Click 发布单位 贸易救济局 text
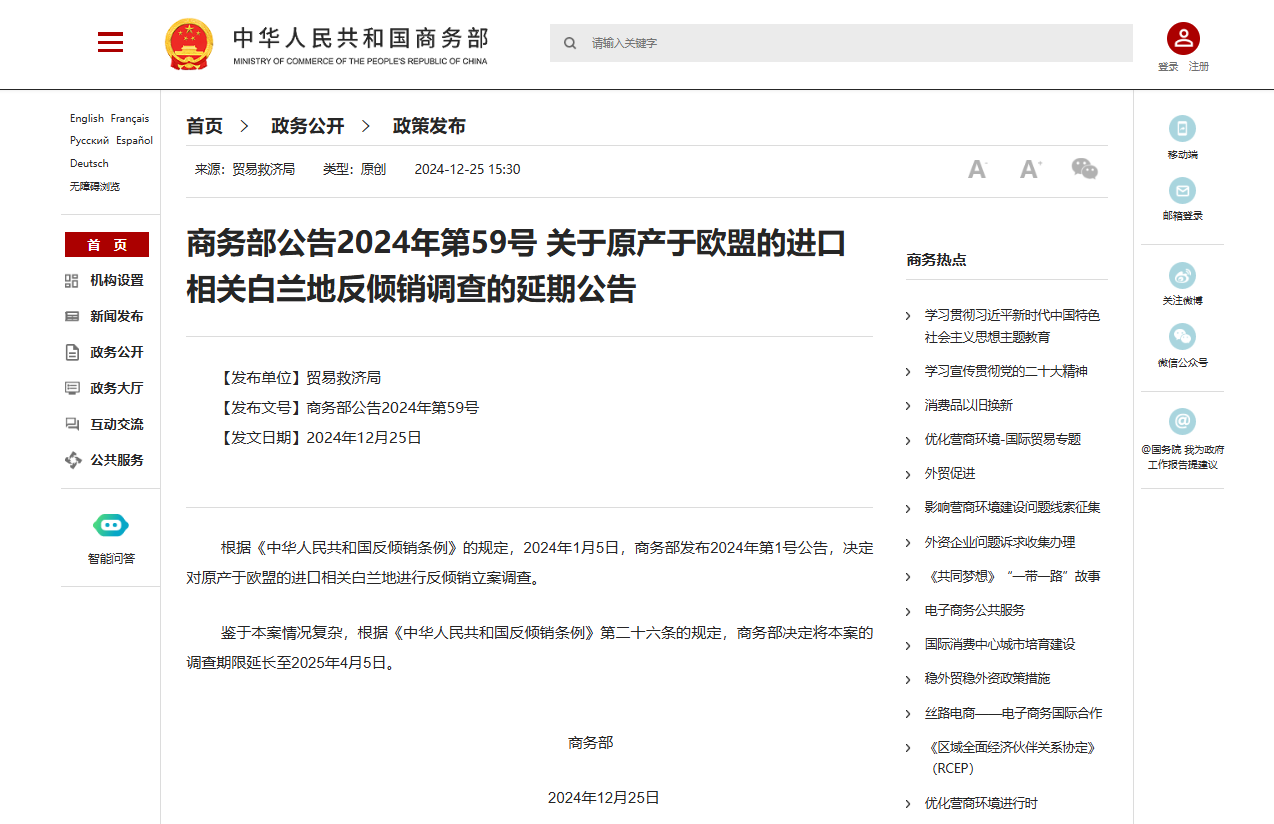 click(x=300, y=378)
